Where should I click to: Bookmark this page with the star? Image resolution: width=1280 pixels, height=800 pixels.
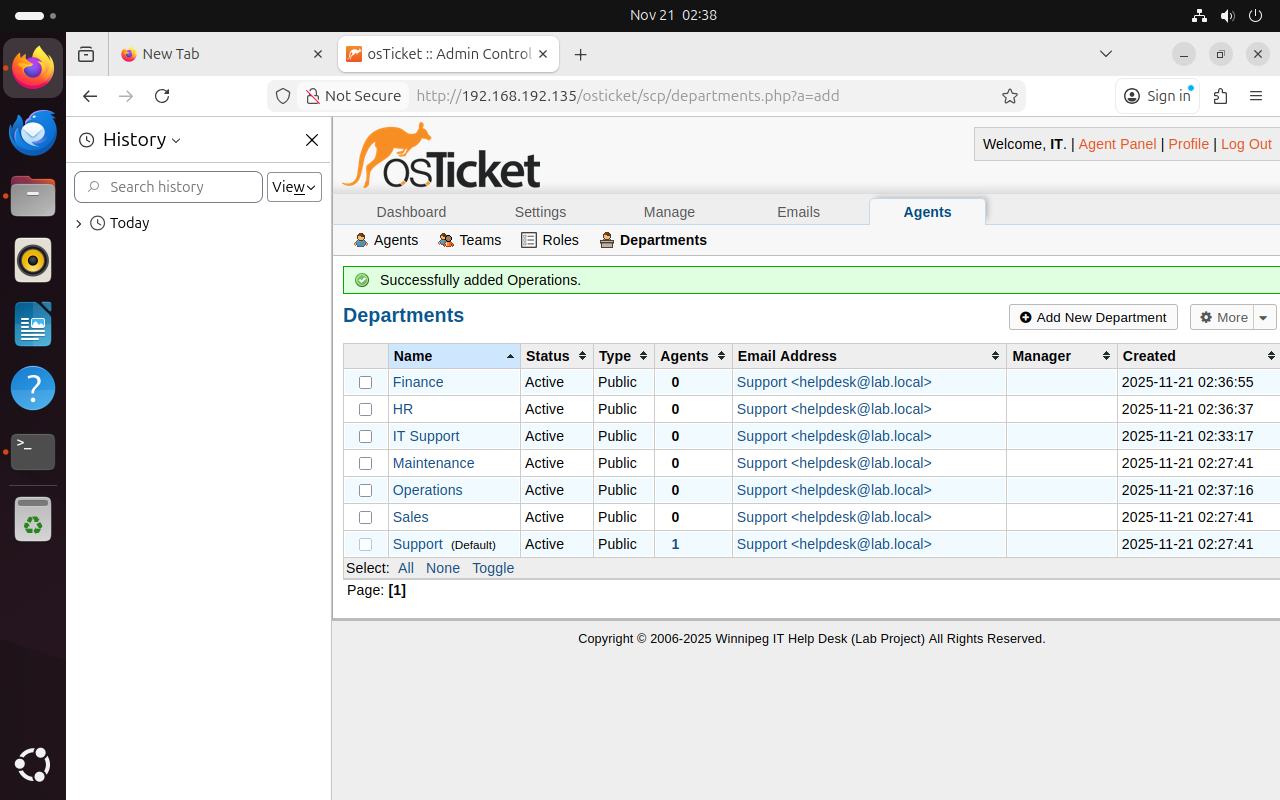[x=1010, y=96]
